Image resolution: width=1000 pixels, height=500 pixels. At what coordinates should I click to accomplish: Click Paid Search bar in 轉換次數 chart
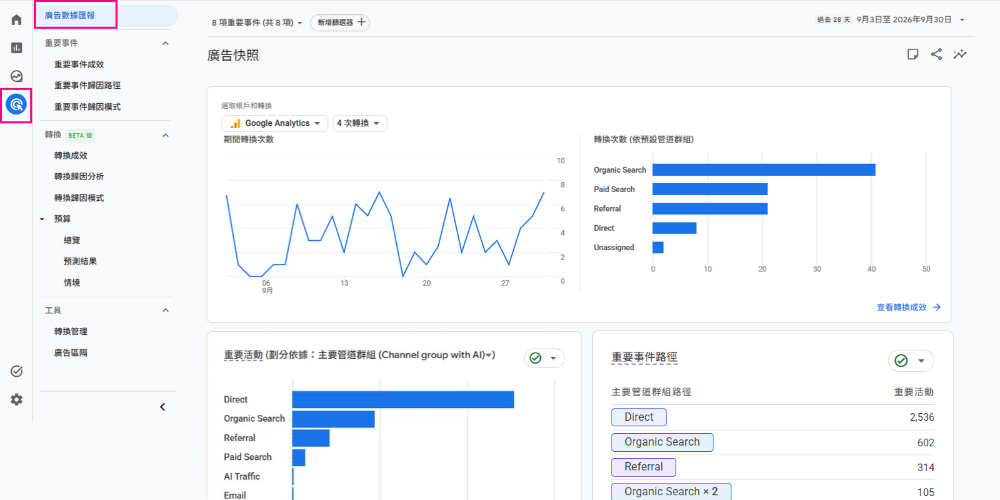pyautogui.click(x=710, y=189)
